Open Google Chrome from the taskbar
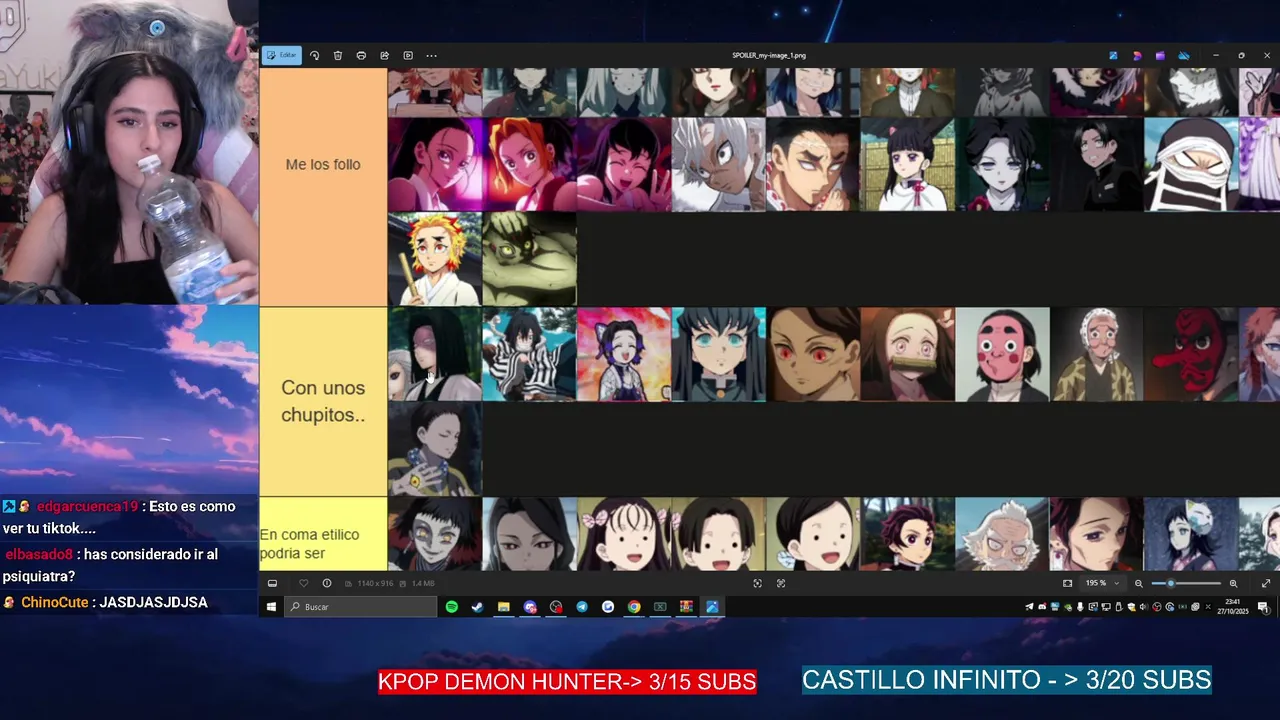Viewport: 1280px width, 720px height. [634, 607]
